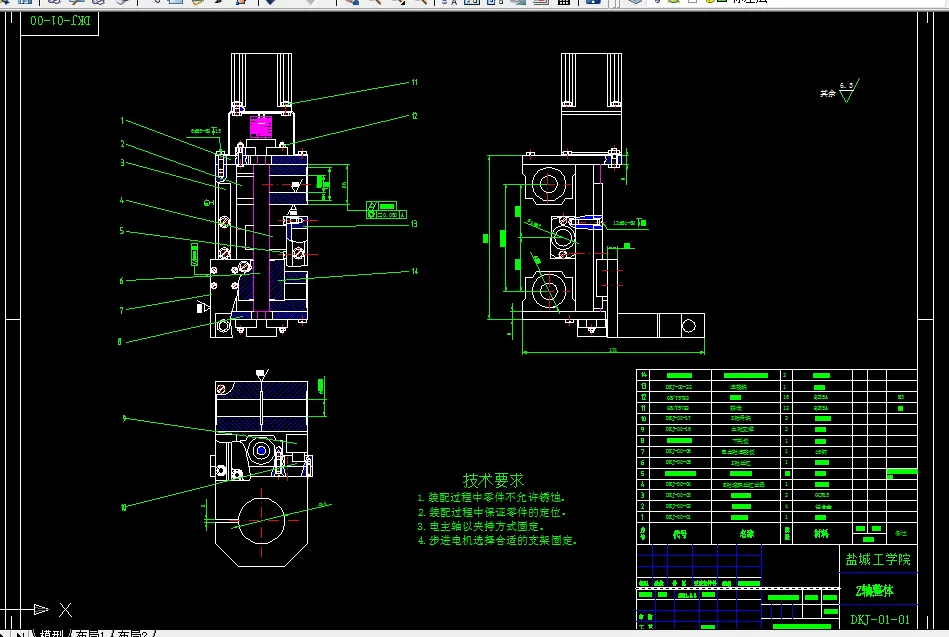Pick the magenta coupling in the front view
The width and height of the screenshot is (949, 637).
point(260,127)
